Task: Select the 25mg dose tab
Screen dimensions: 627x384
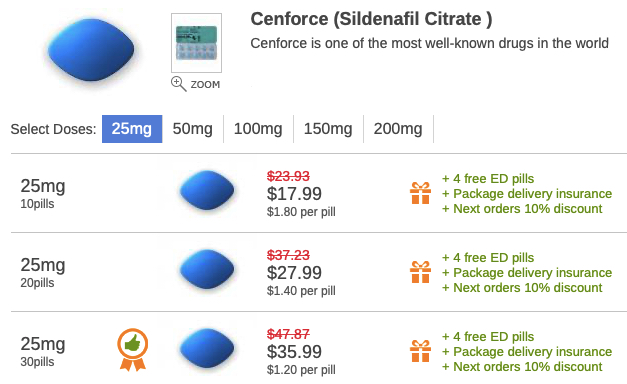Action: click(132, 129)
